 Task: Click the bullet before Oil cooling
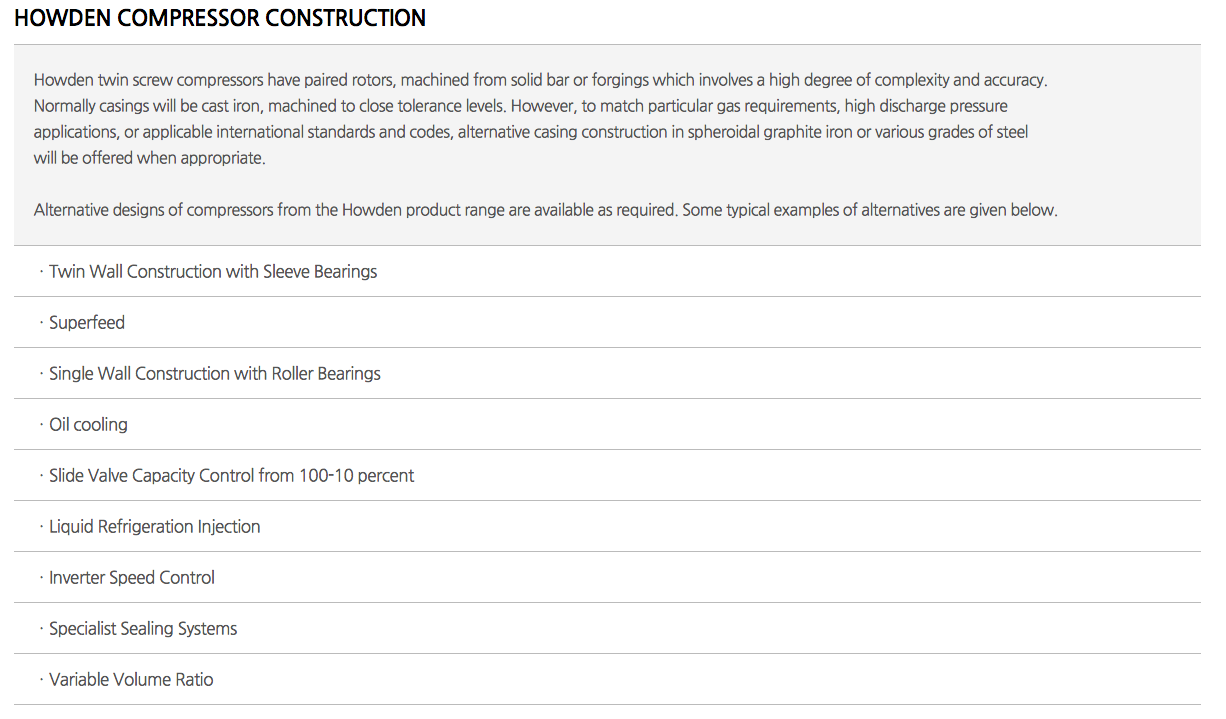42,425
